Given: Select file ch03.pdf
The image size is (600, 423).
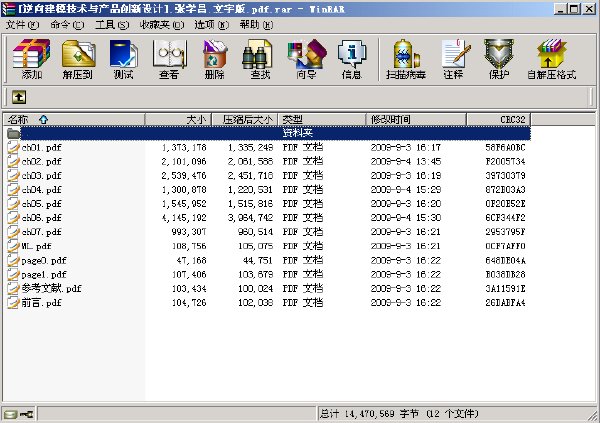Looking at the screenshot, I should 41,176.
